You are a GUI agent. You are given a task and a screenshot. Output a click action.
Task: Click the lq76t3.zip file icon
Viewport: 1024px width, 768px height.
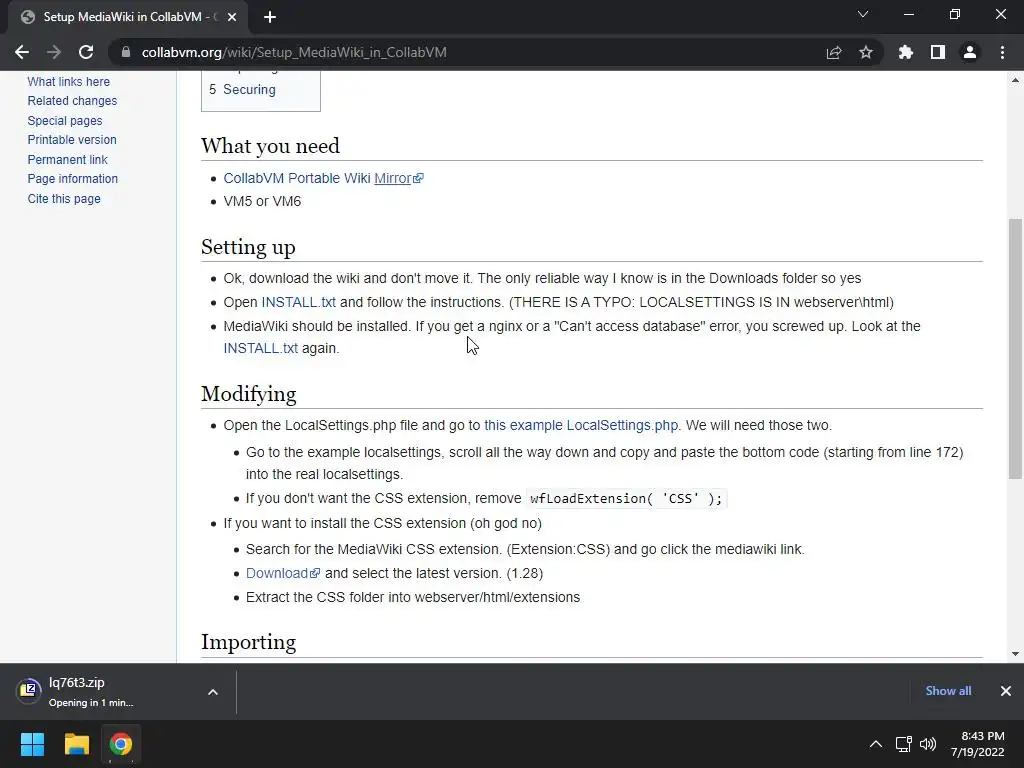28,690
